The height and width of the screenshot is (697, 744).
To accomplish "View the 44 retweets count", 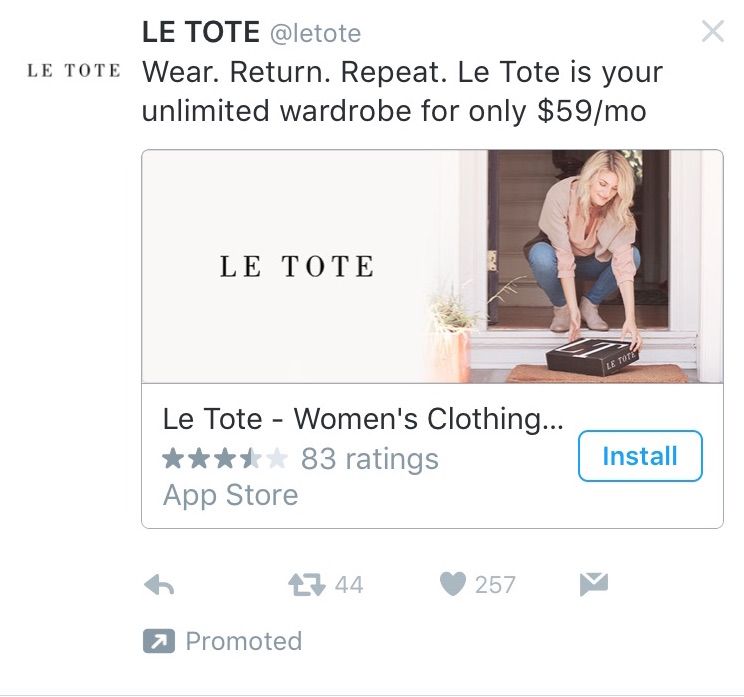I will click(x=349, y=585).
